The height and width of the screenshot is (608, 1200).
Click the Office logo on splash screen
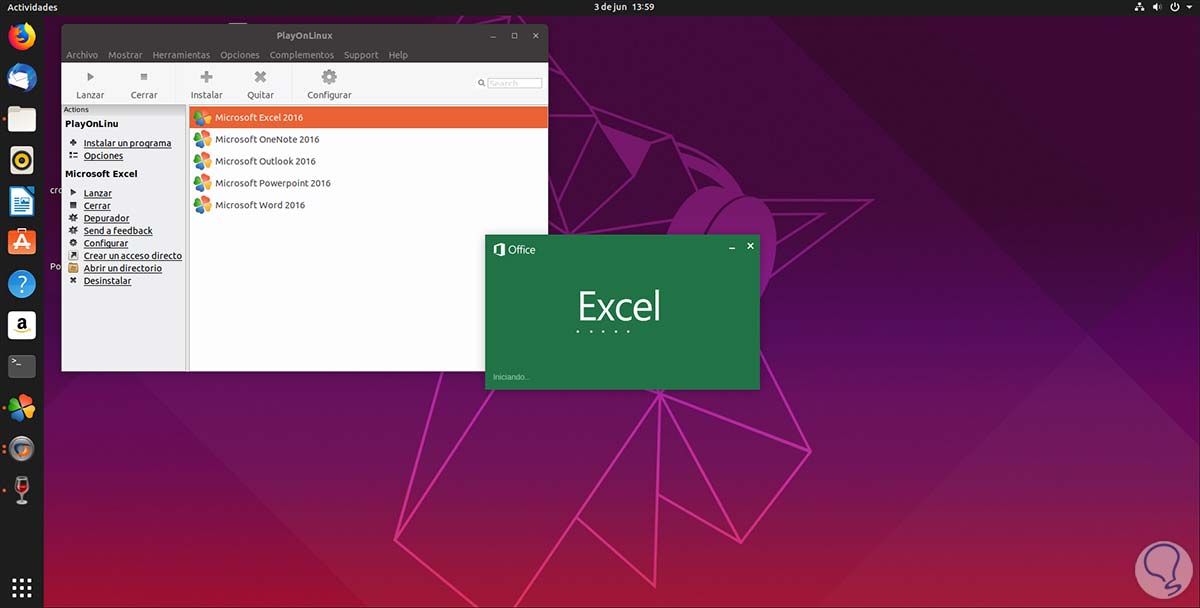click(514, 249)
